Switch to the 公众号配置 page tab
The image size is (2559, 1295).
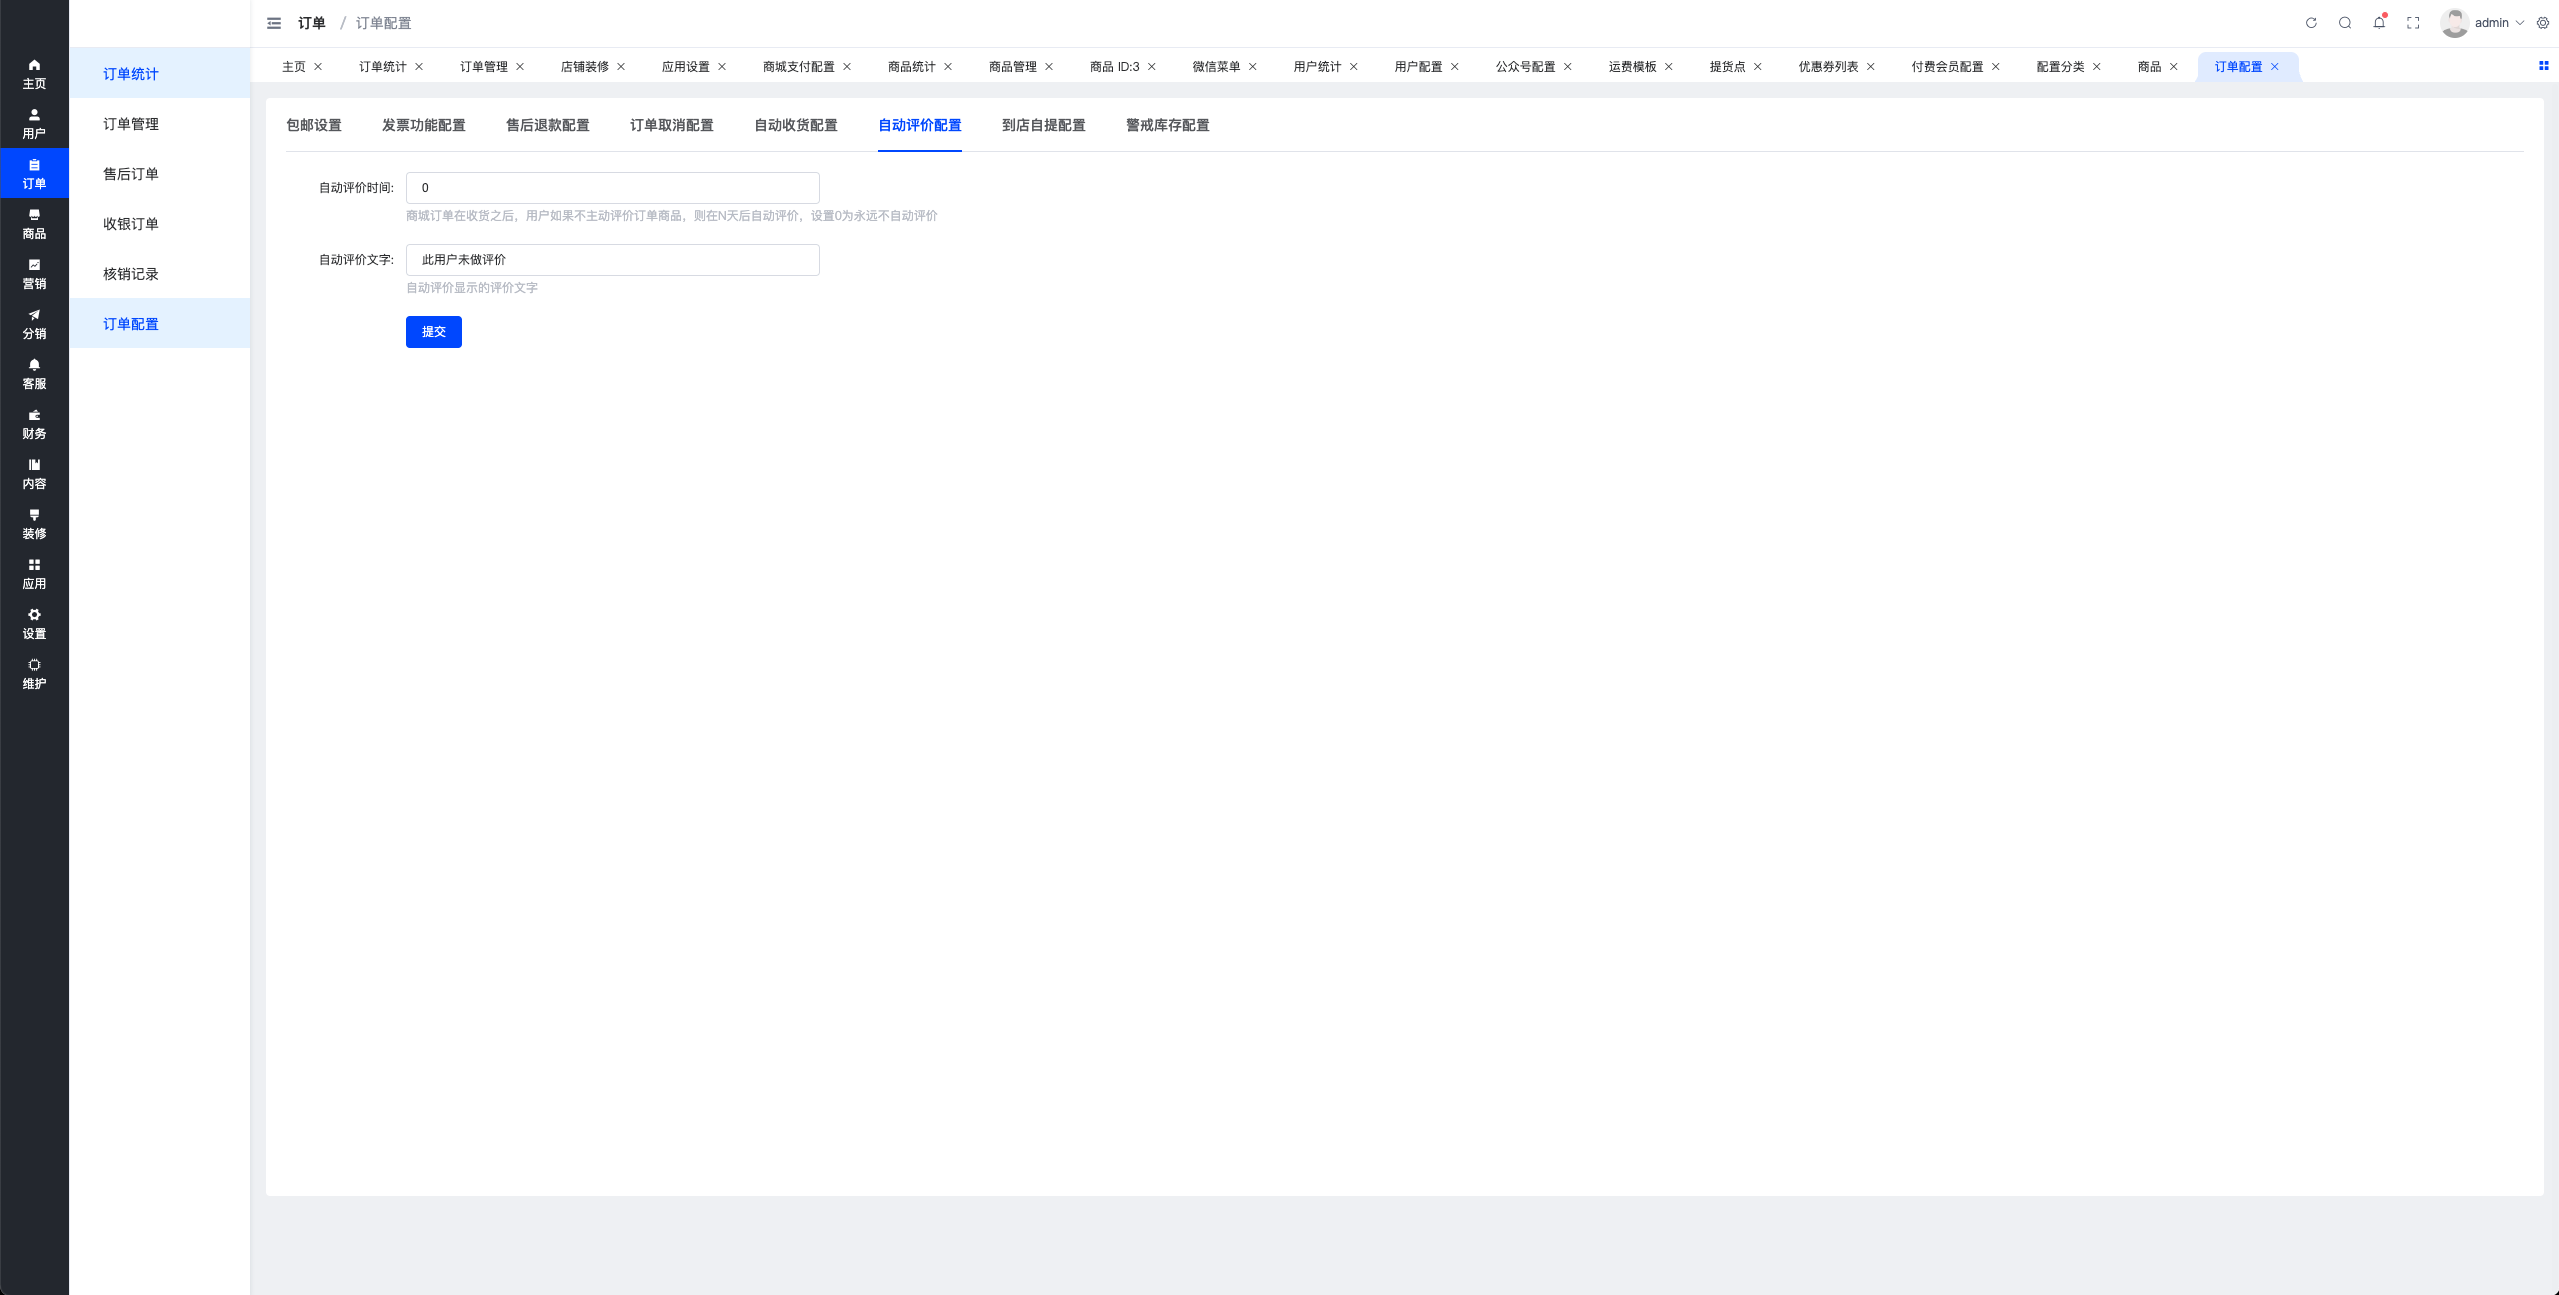[1525, 67]
